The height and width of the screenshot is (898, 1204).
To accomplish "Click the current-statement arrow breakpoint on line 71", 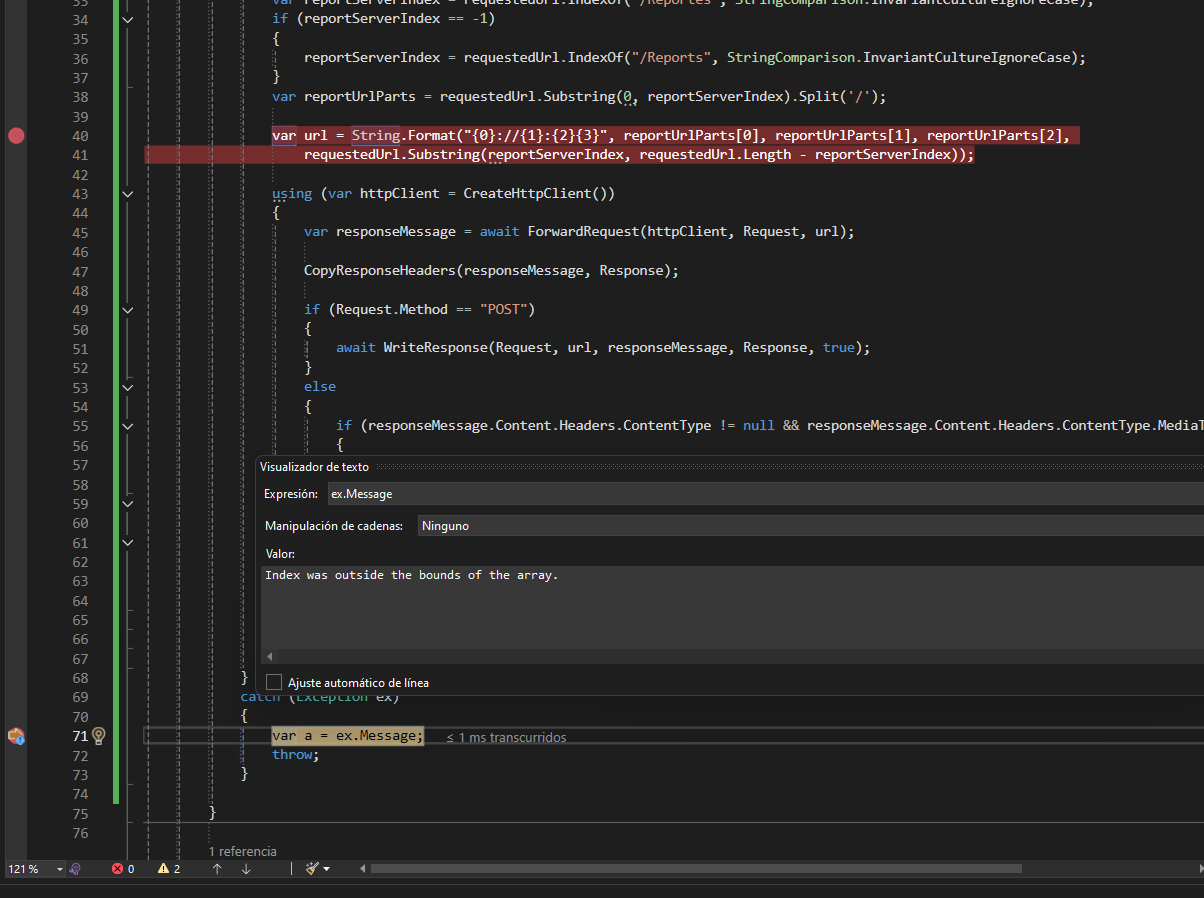I will 16,736.
